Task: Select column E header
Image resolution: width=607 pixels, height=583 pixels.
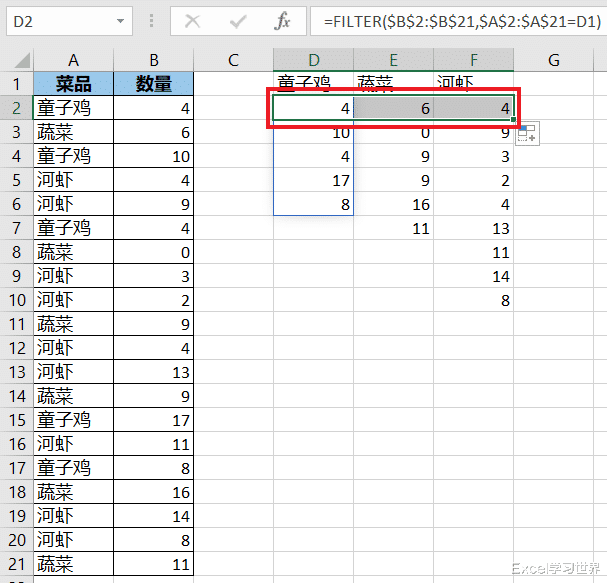Action: 394,60
